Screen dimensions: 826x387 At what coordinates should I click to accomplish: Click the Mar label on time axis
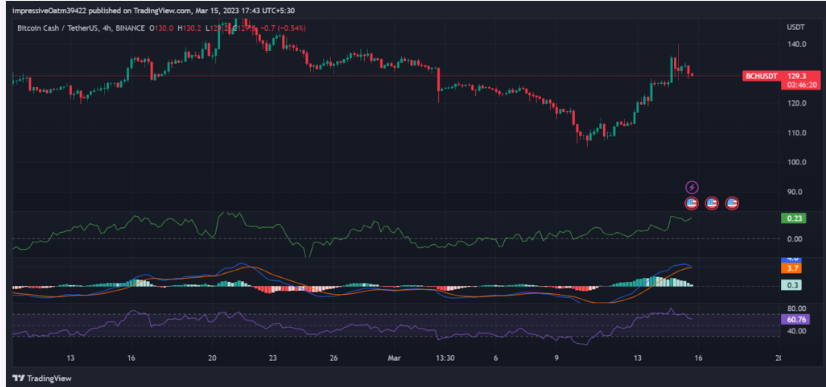click(x=394, y=358)
